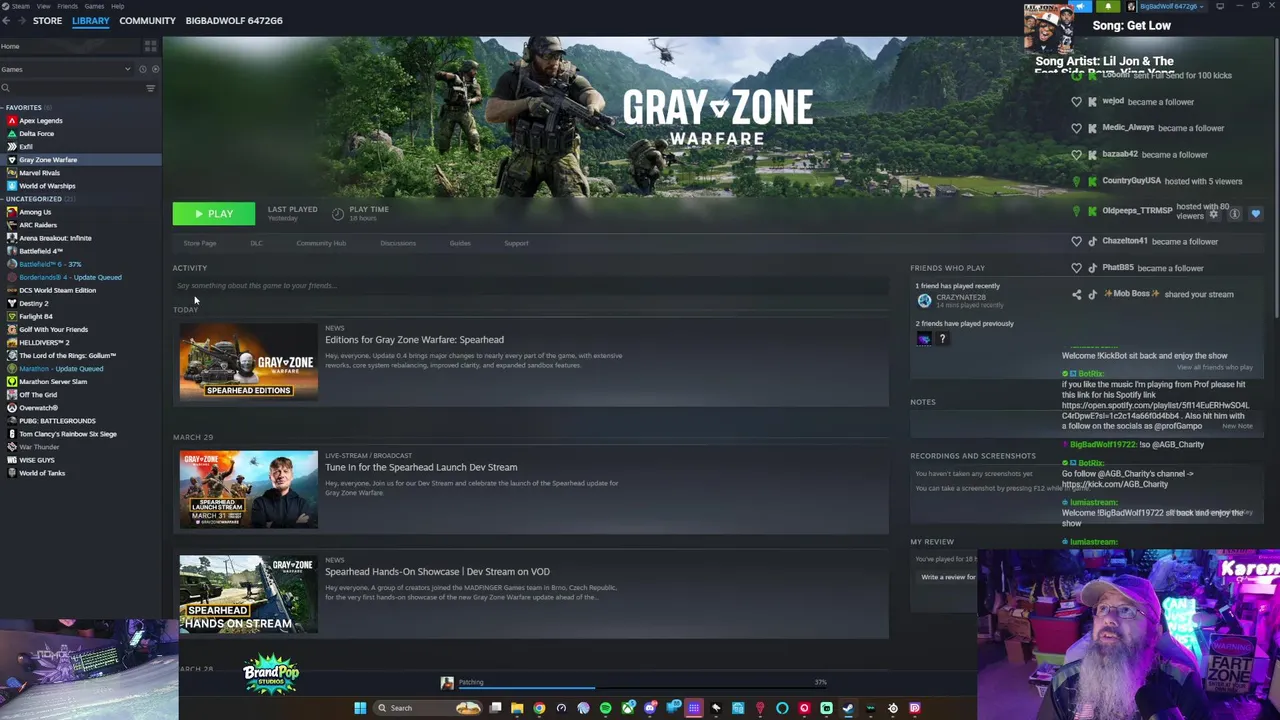Viewport: 1280px width, 720px height.
Task: Open the Help menu
Action: (x=117, y=6)
